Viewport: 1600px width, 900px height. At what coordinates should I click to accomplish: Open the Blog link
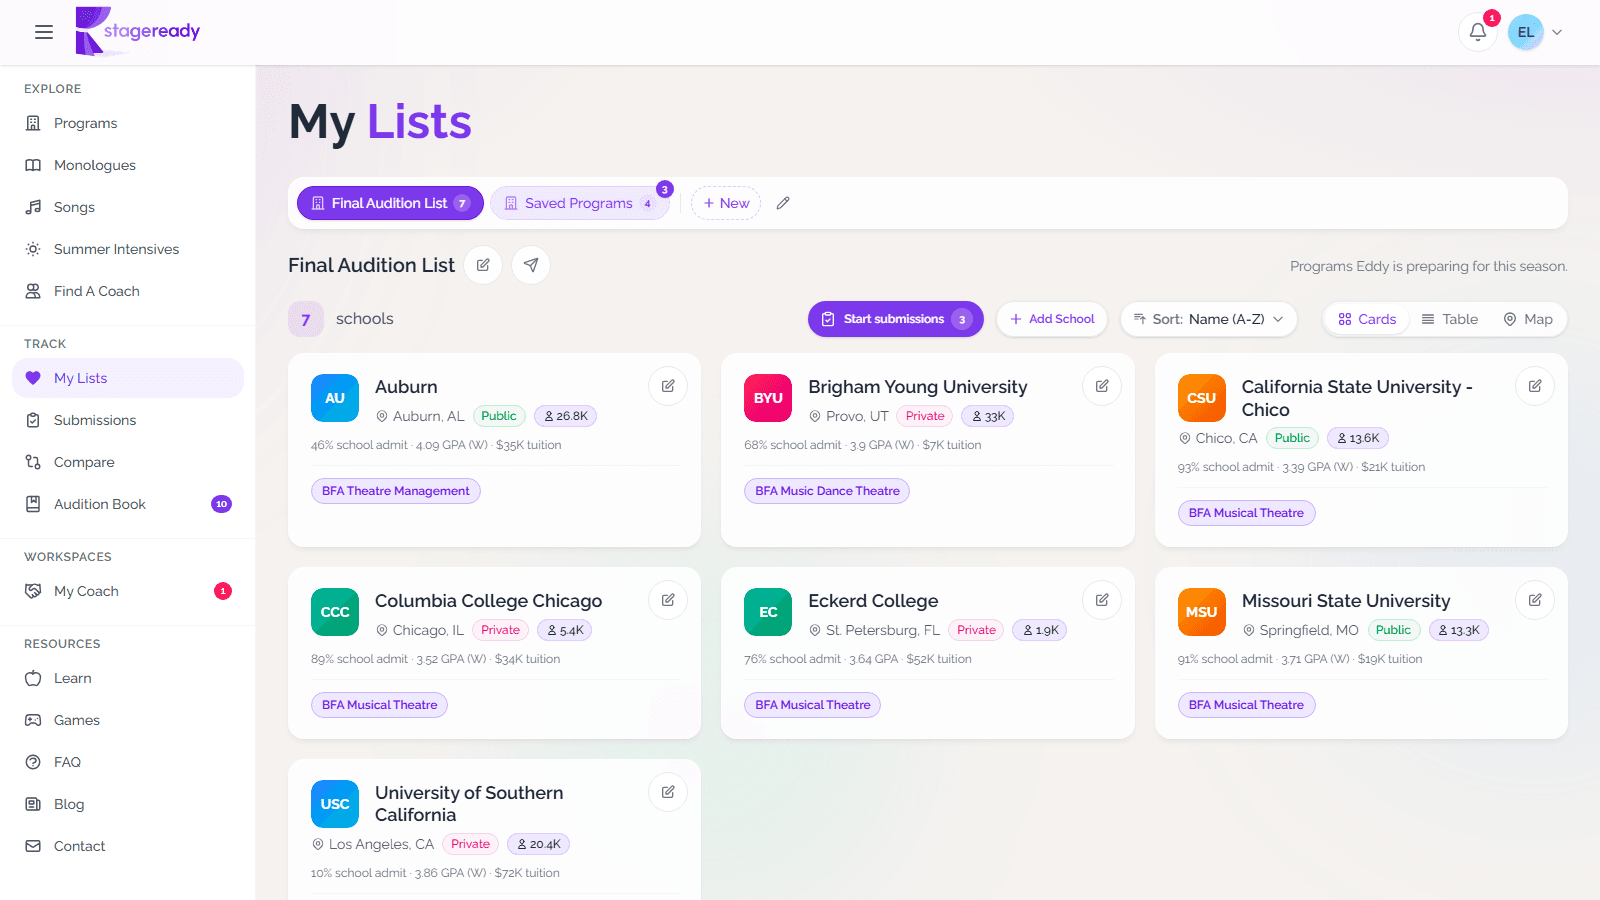(x=128, y=804)
